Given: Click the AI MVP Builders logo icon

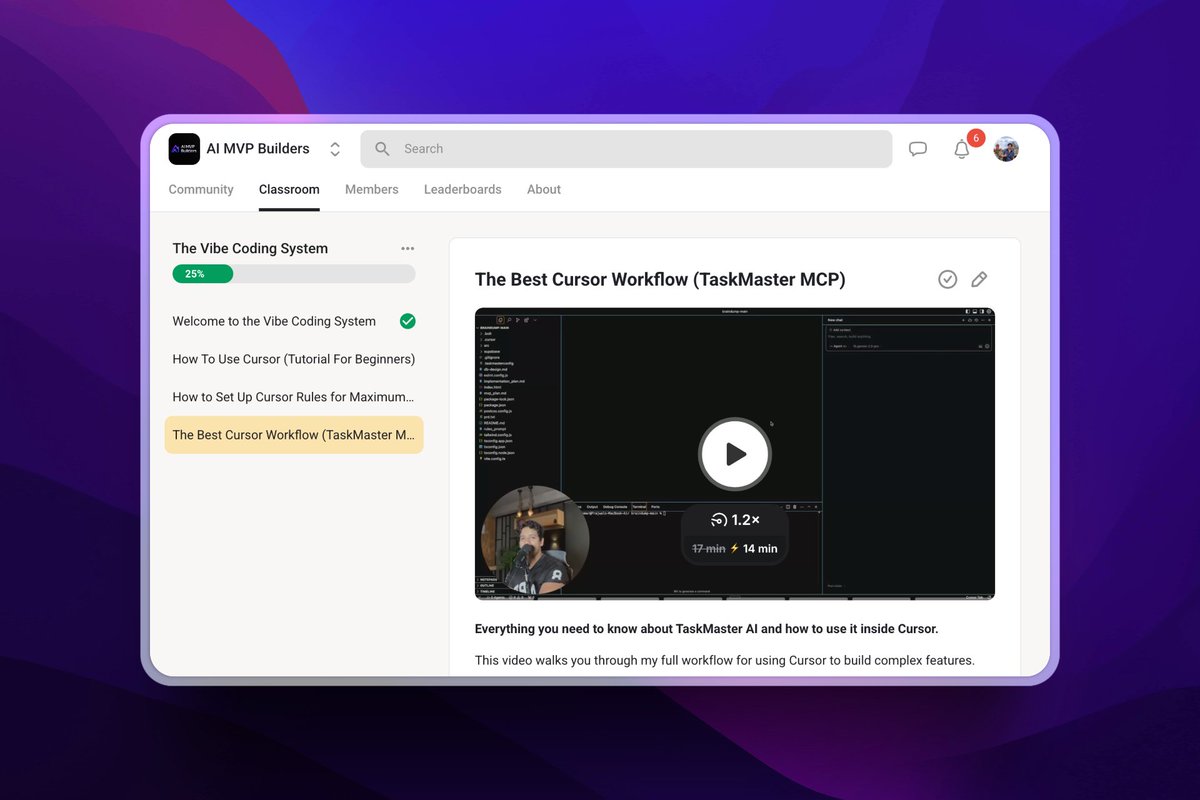Looking at the screenshot, I should 184,149.
